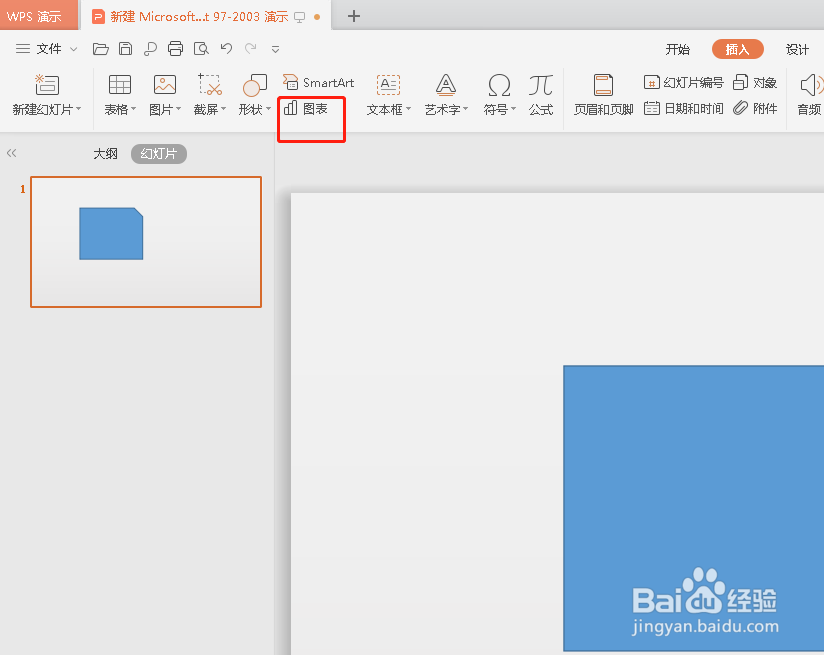Click the undo arrow icon
The width and height of the screenshot is (824, 655).
point(226,49)
